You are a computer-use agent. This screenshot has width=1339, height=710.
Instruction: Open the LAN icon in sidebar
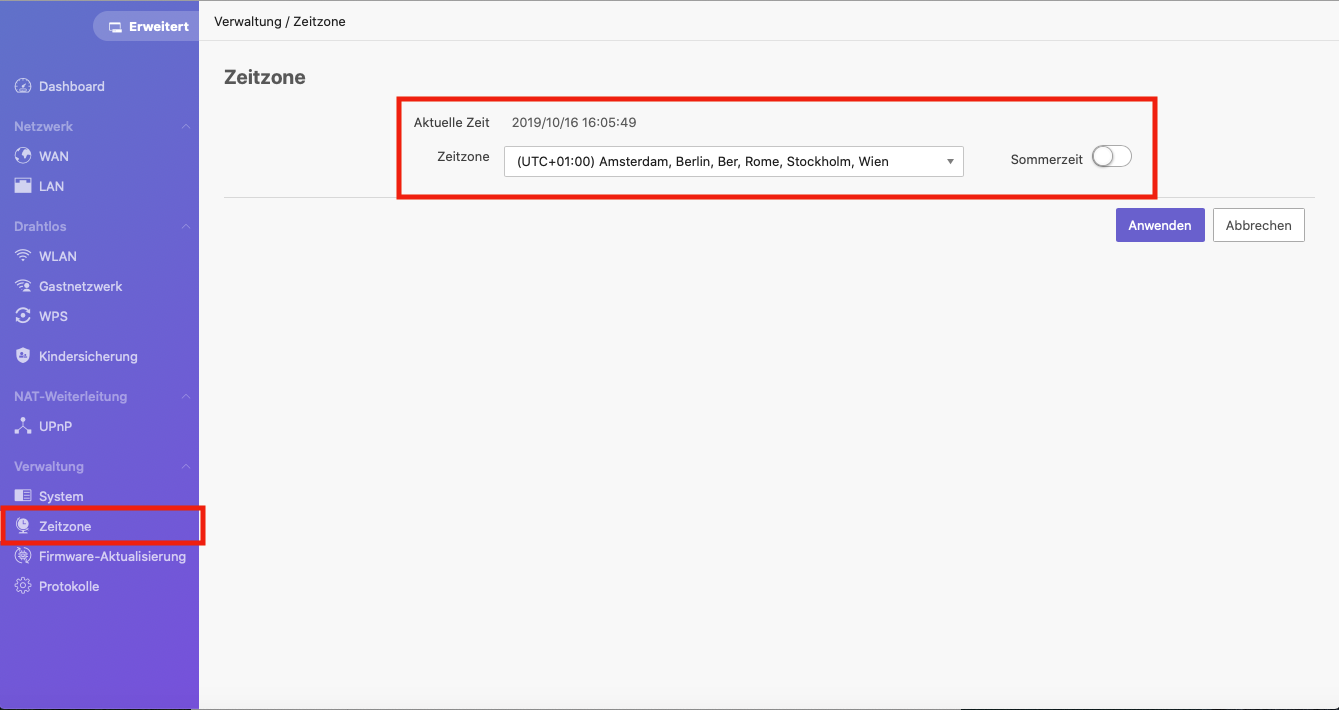tap(23, 186)
